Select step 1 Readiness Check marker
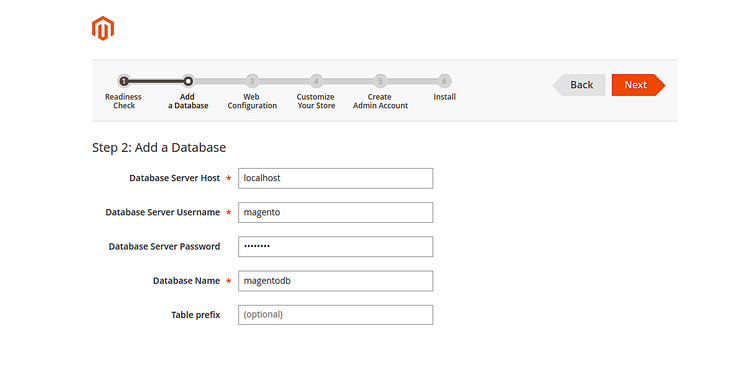The width and height of the screenshot is (750, 384). coord(124,81)
